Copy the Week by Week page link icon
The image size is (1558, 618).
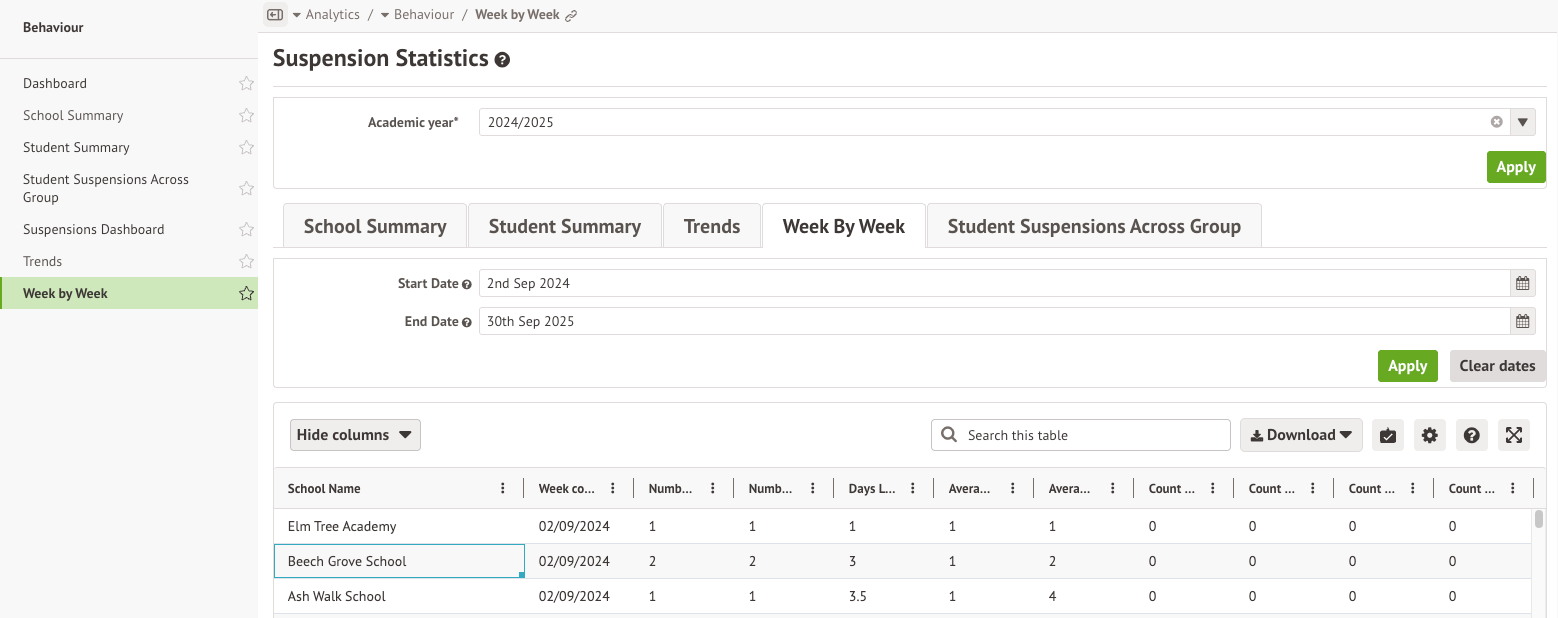571,15
